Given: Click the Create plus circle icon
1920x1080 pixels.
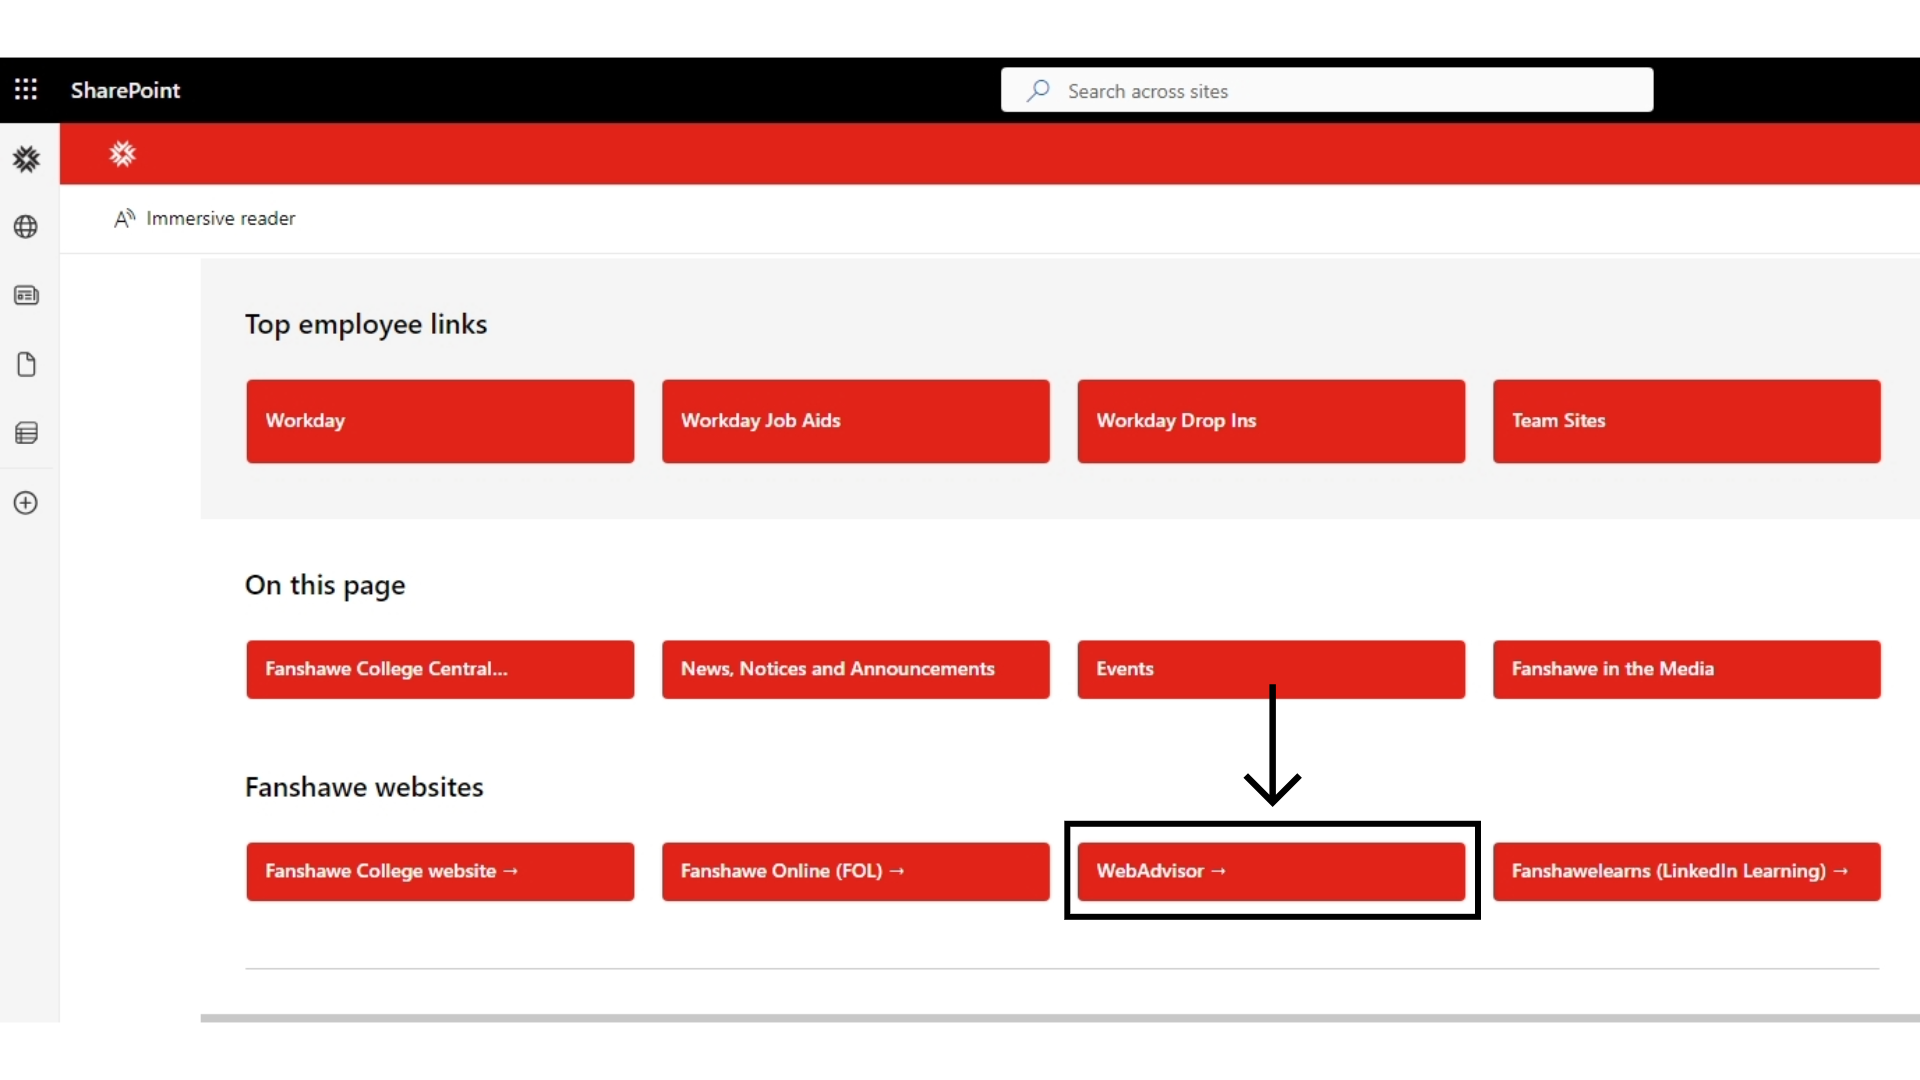Looking at the screenshot, I should (x=26, y=503).
